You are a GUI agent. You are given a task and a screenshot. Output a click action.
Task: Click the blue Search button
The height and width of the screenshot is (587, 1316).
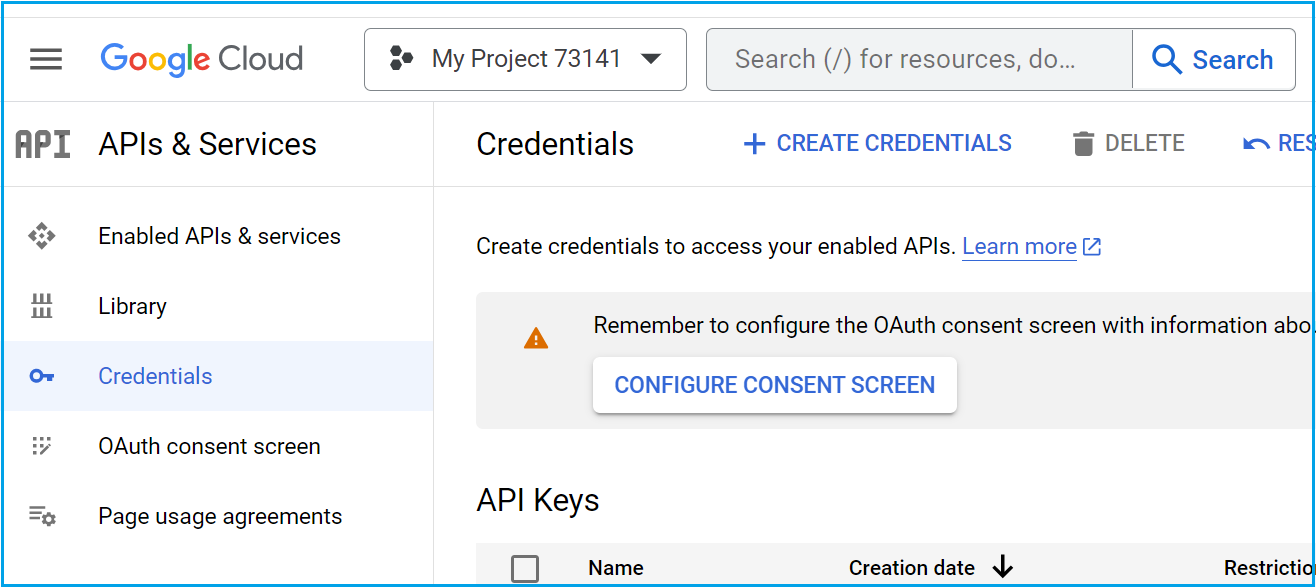tap(1213, 59)
